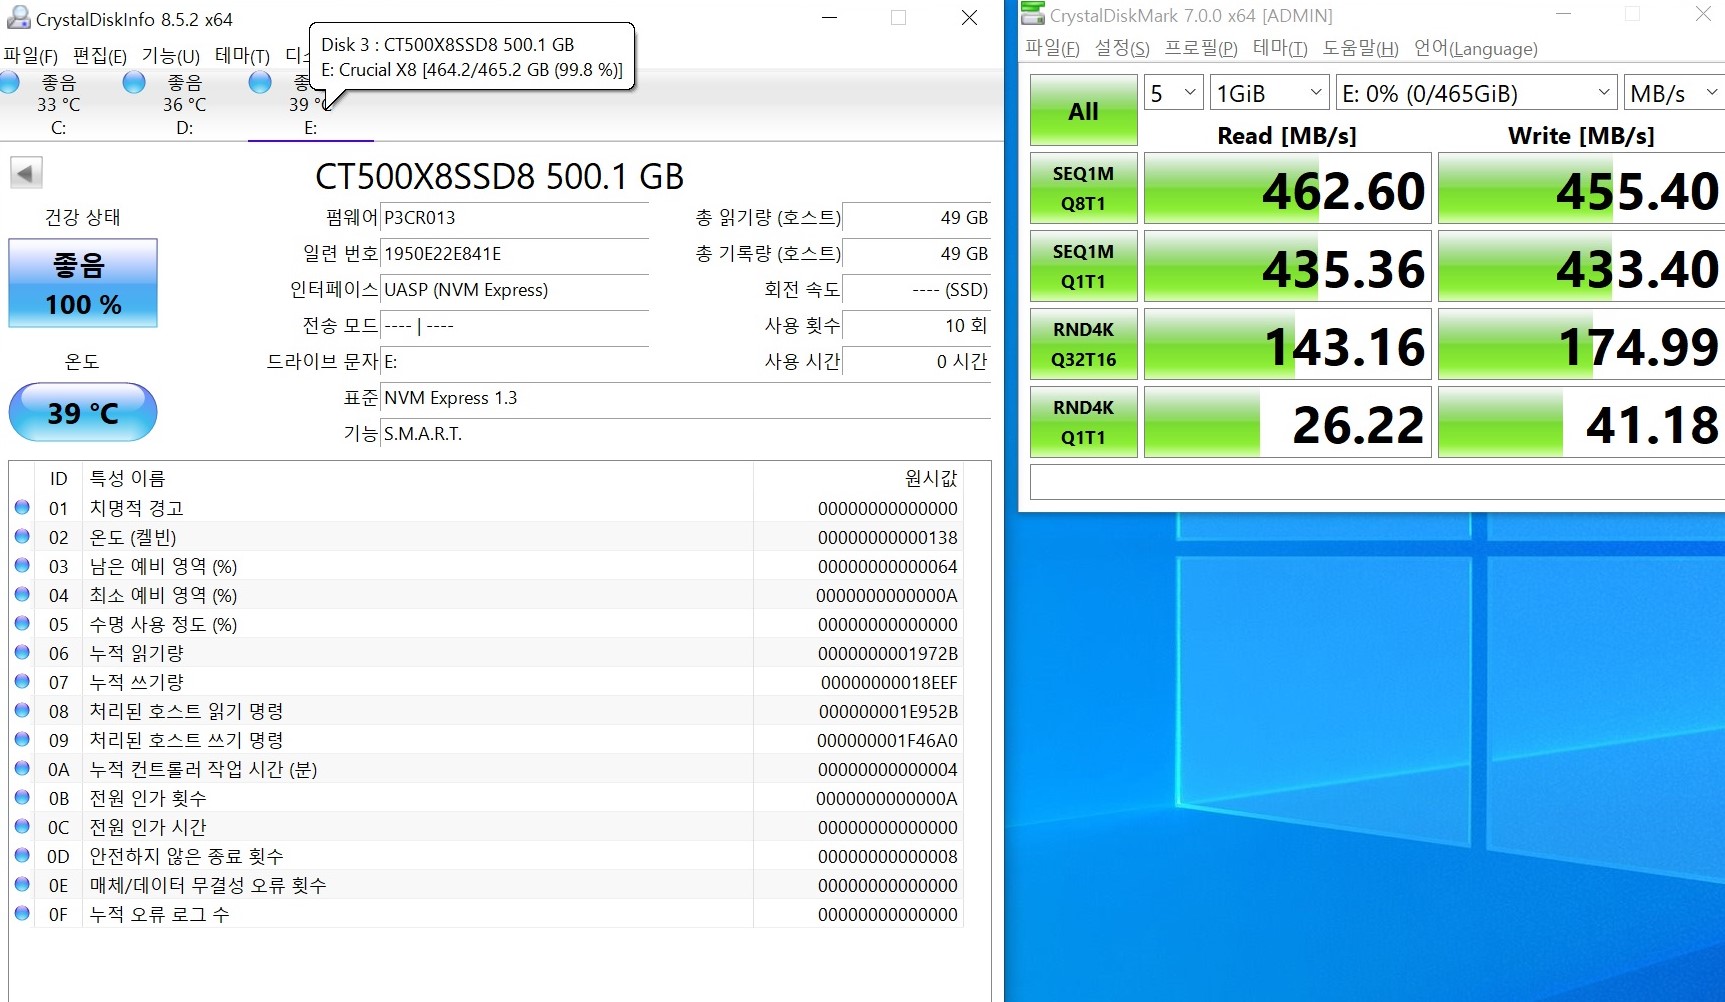The width and height of the screenshot is (1725, 1002).
Task: Click the status icon for attribute 06 누적 읽기량
Action: (x=22, y=652)
